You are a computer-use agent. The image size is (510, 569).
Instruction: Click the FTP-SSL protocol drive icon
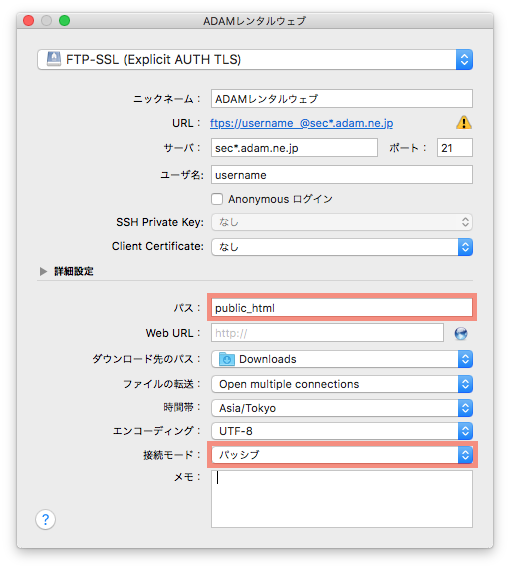point(54,59)
